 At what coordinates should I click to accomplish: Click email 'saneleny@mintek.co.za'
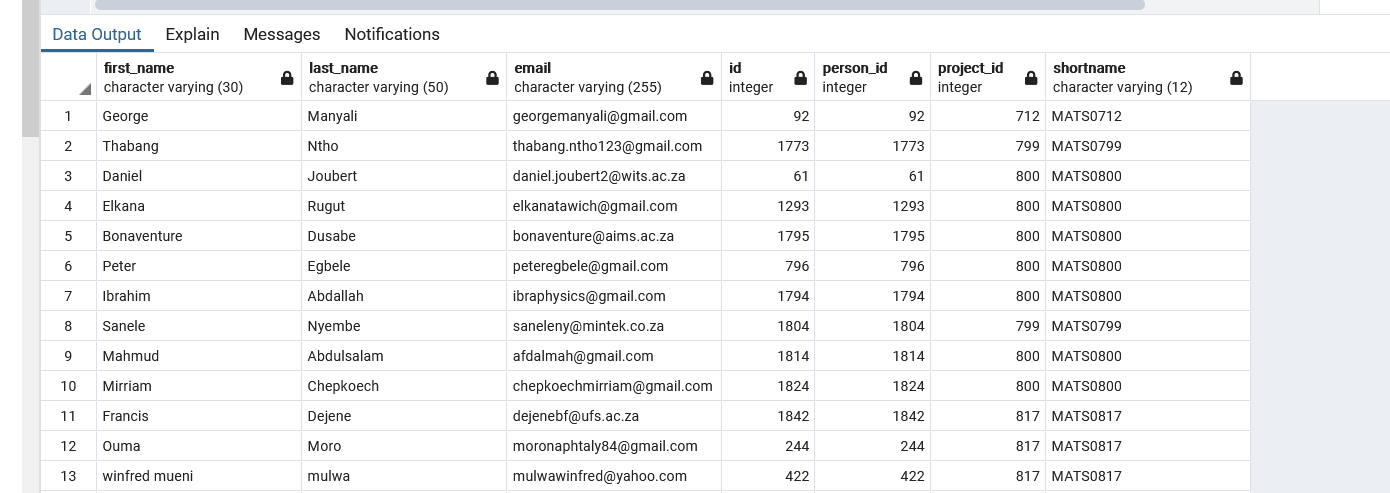click(x=614, y=326)
